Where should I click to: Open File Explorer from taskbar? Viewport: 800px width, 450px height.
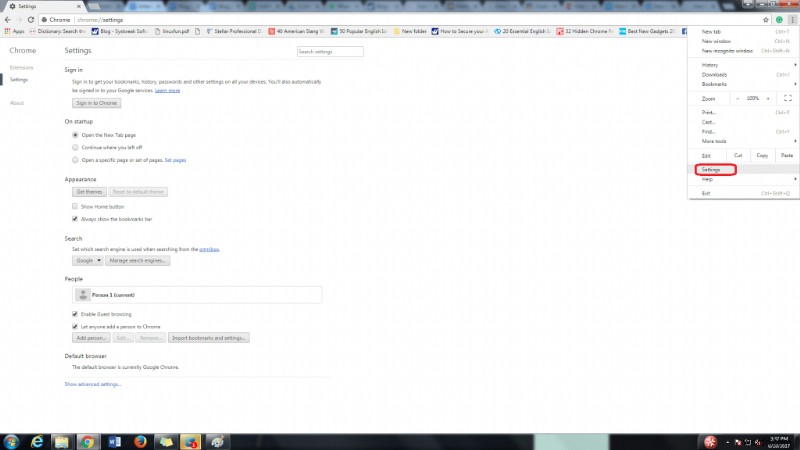[62, 442]
